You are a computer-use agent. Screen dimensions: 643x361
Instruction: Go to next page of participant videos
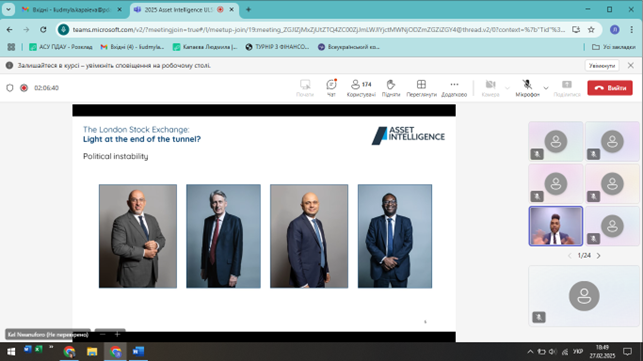pyautogui.click(x=599, y=256)
